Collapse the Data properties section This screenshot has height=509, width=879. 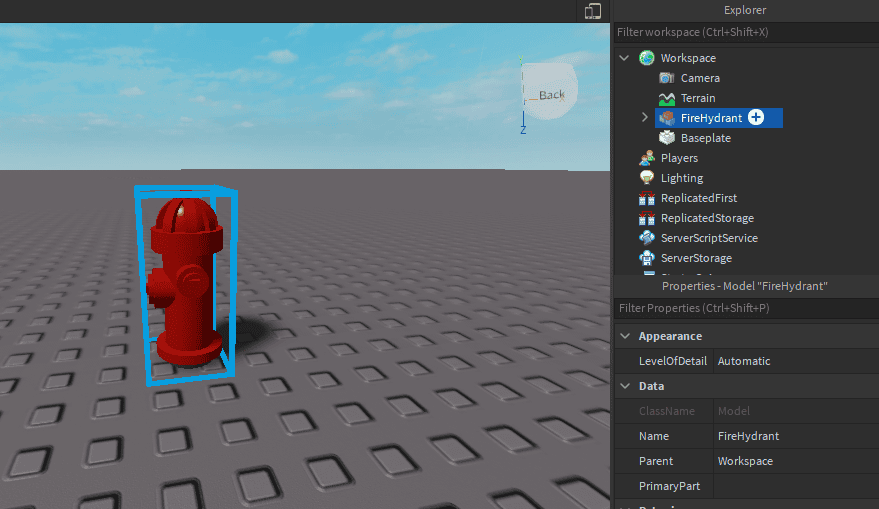625,386
